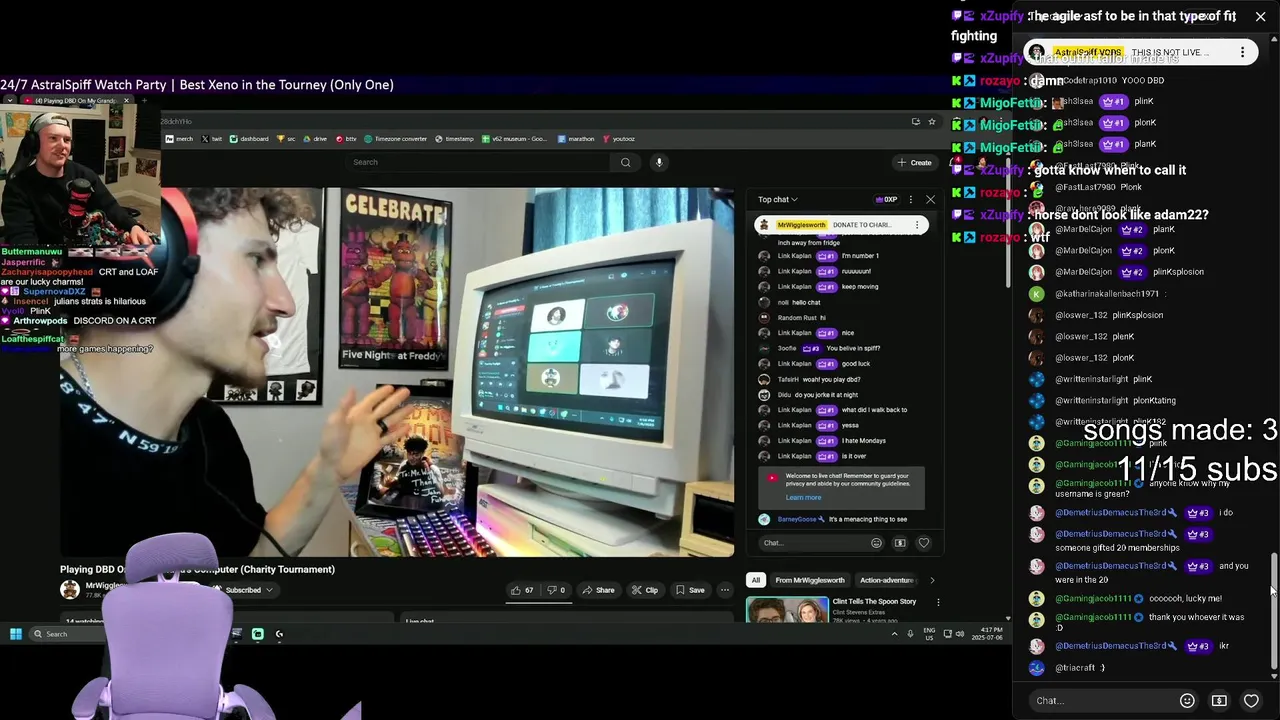The height and width of the screenshot is (720, 1280).
Task: Click the YouTube search magnifier button
Action: click(x=626, y=162)
